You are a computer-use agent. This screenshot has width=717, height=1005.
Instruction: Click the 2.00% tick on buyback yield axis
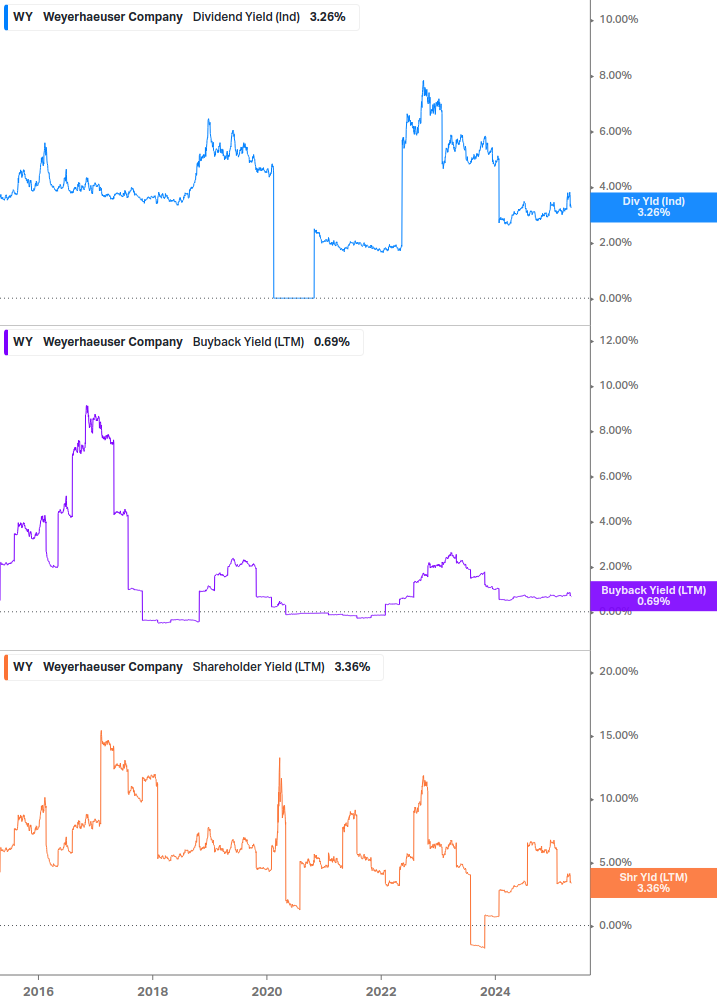615,567
